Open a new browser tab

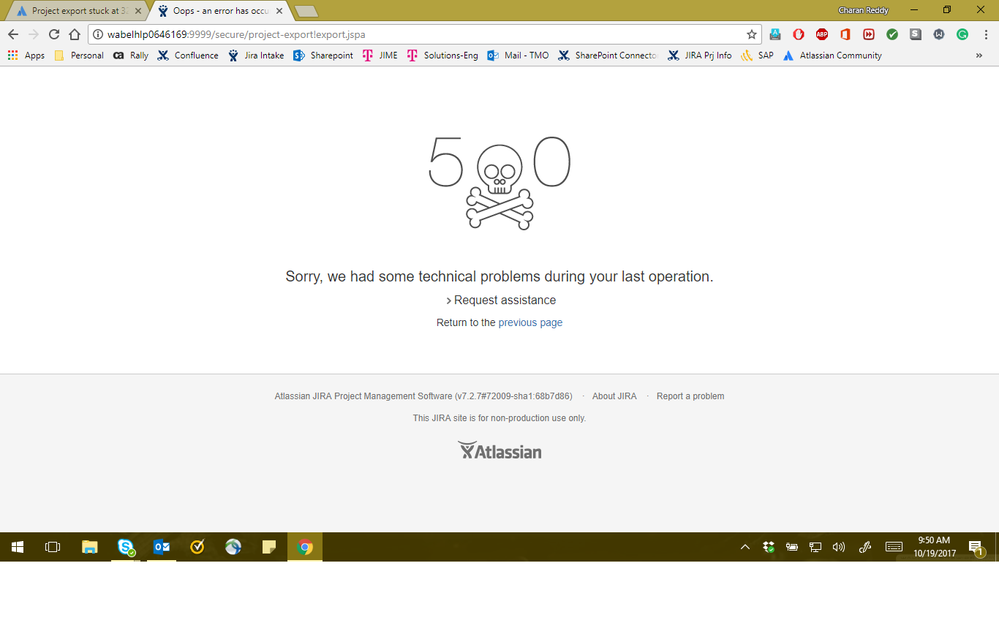point(306,11)
